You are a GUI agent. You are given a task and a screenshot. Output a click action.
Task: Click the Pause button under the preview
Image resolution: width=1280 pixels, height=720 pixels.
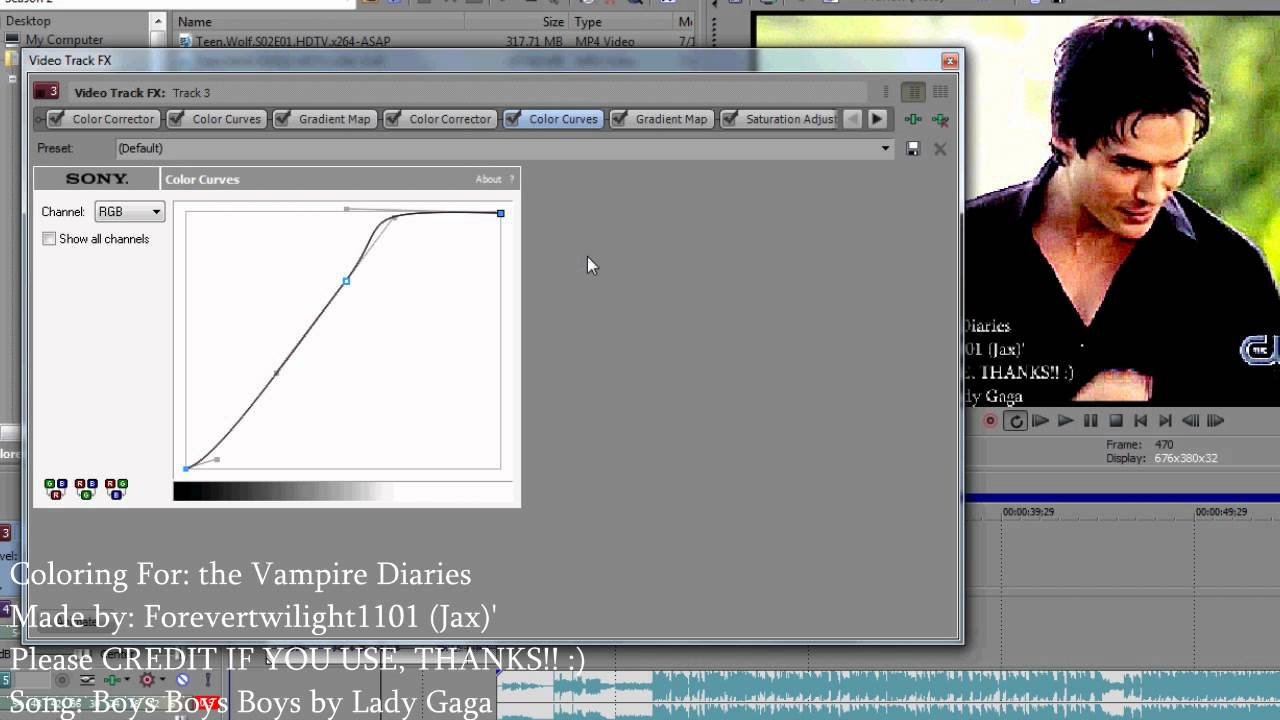point(1090,421)
